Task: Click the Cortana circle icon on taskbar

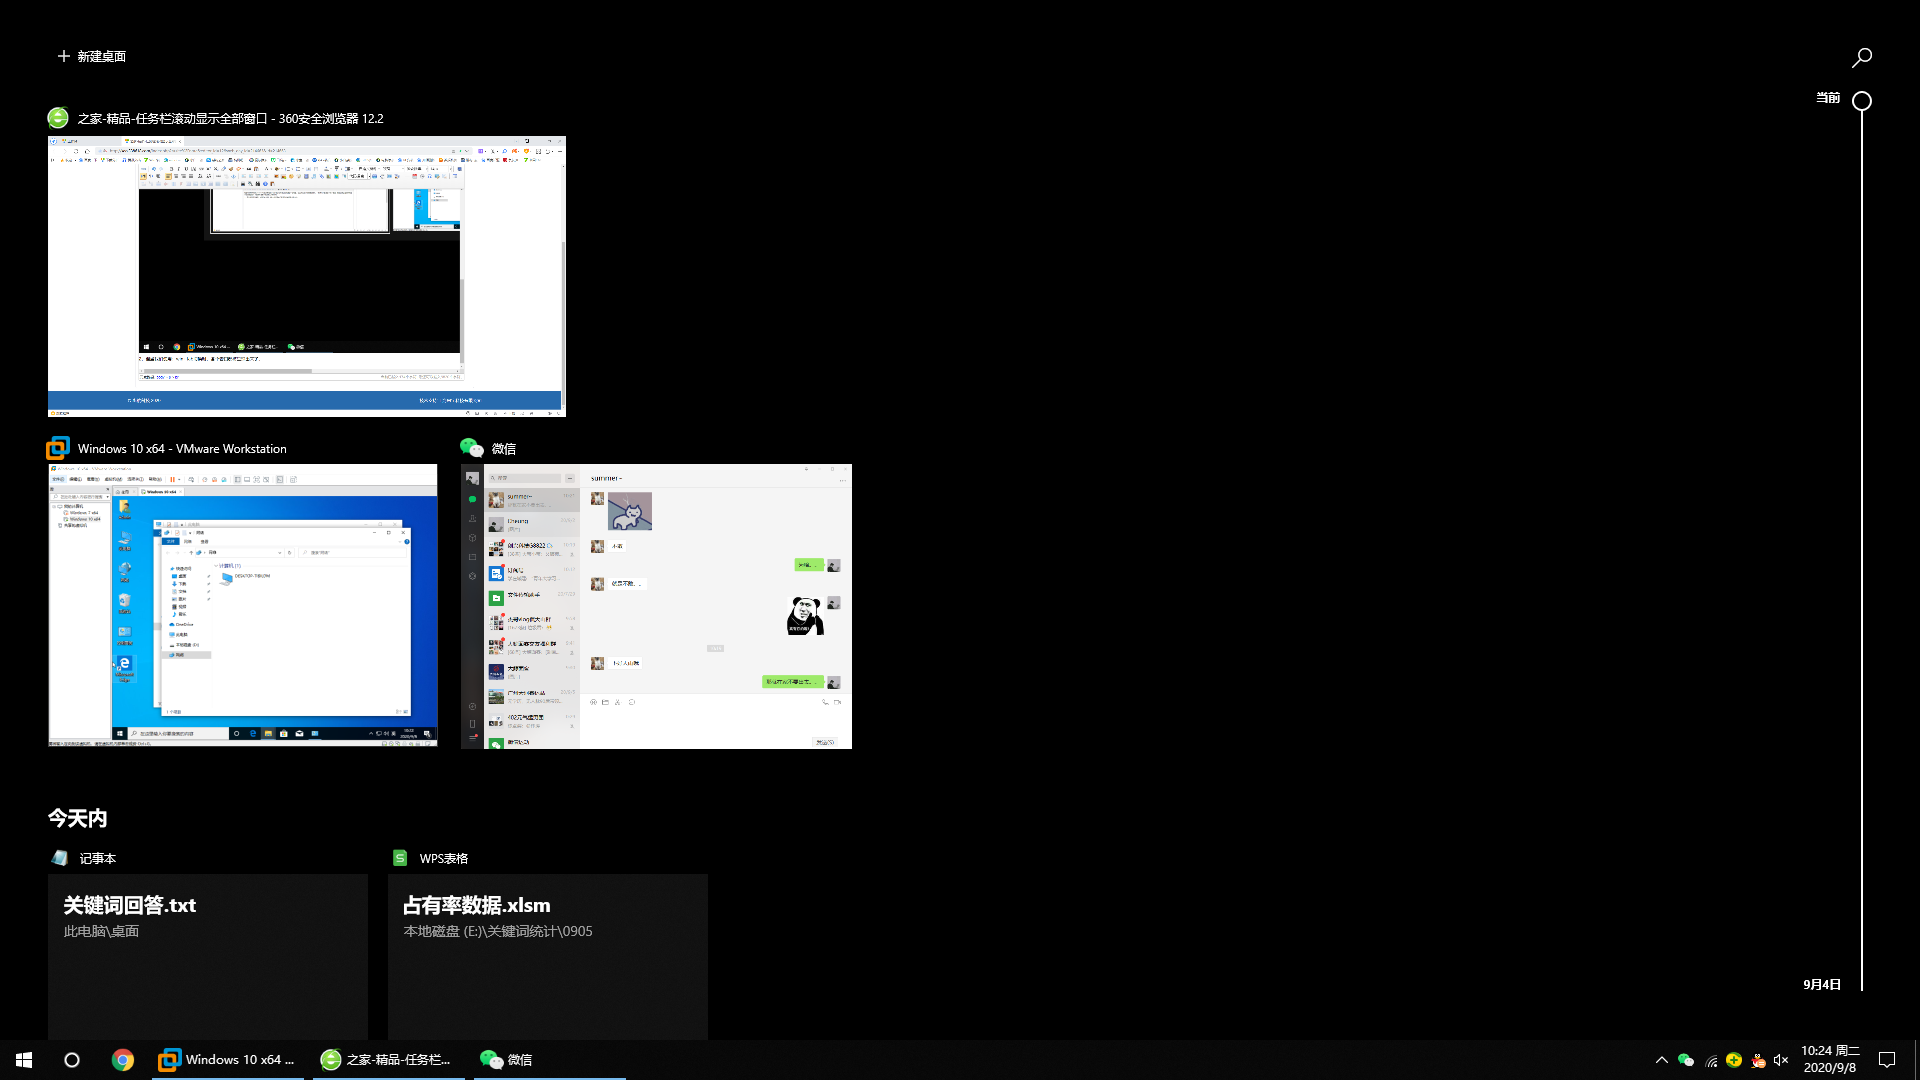Action: pos(72,1060)
